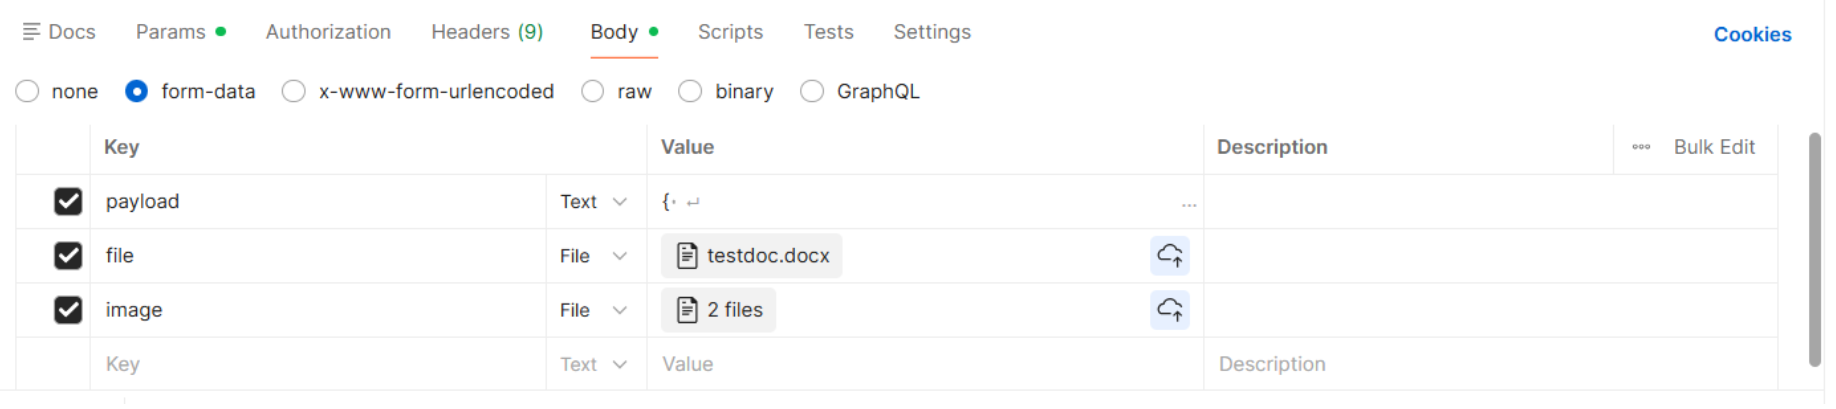Click the Bulk Edit button
The height and width of the screenshot is (409, 1836).
click(1714, 147)
